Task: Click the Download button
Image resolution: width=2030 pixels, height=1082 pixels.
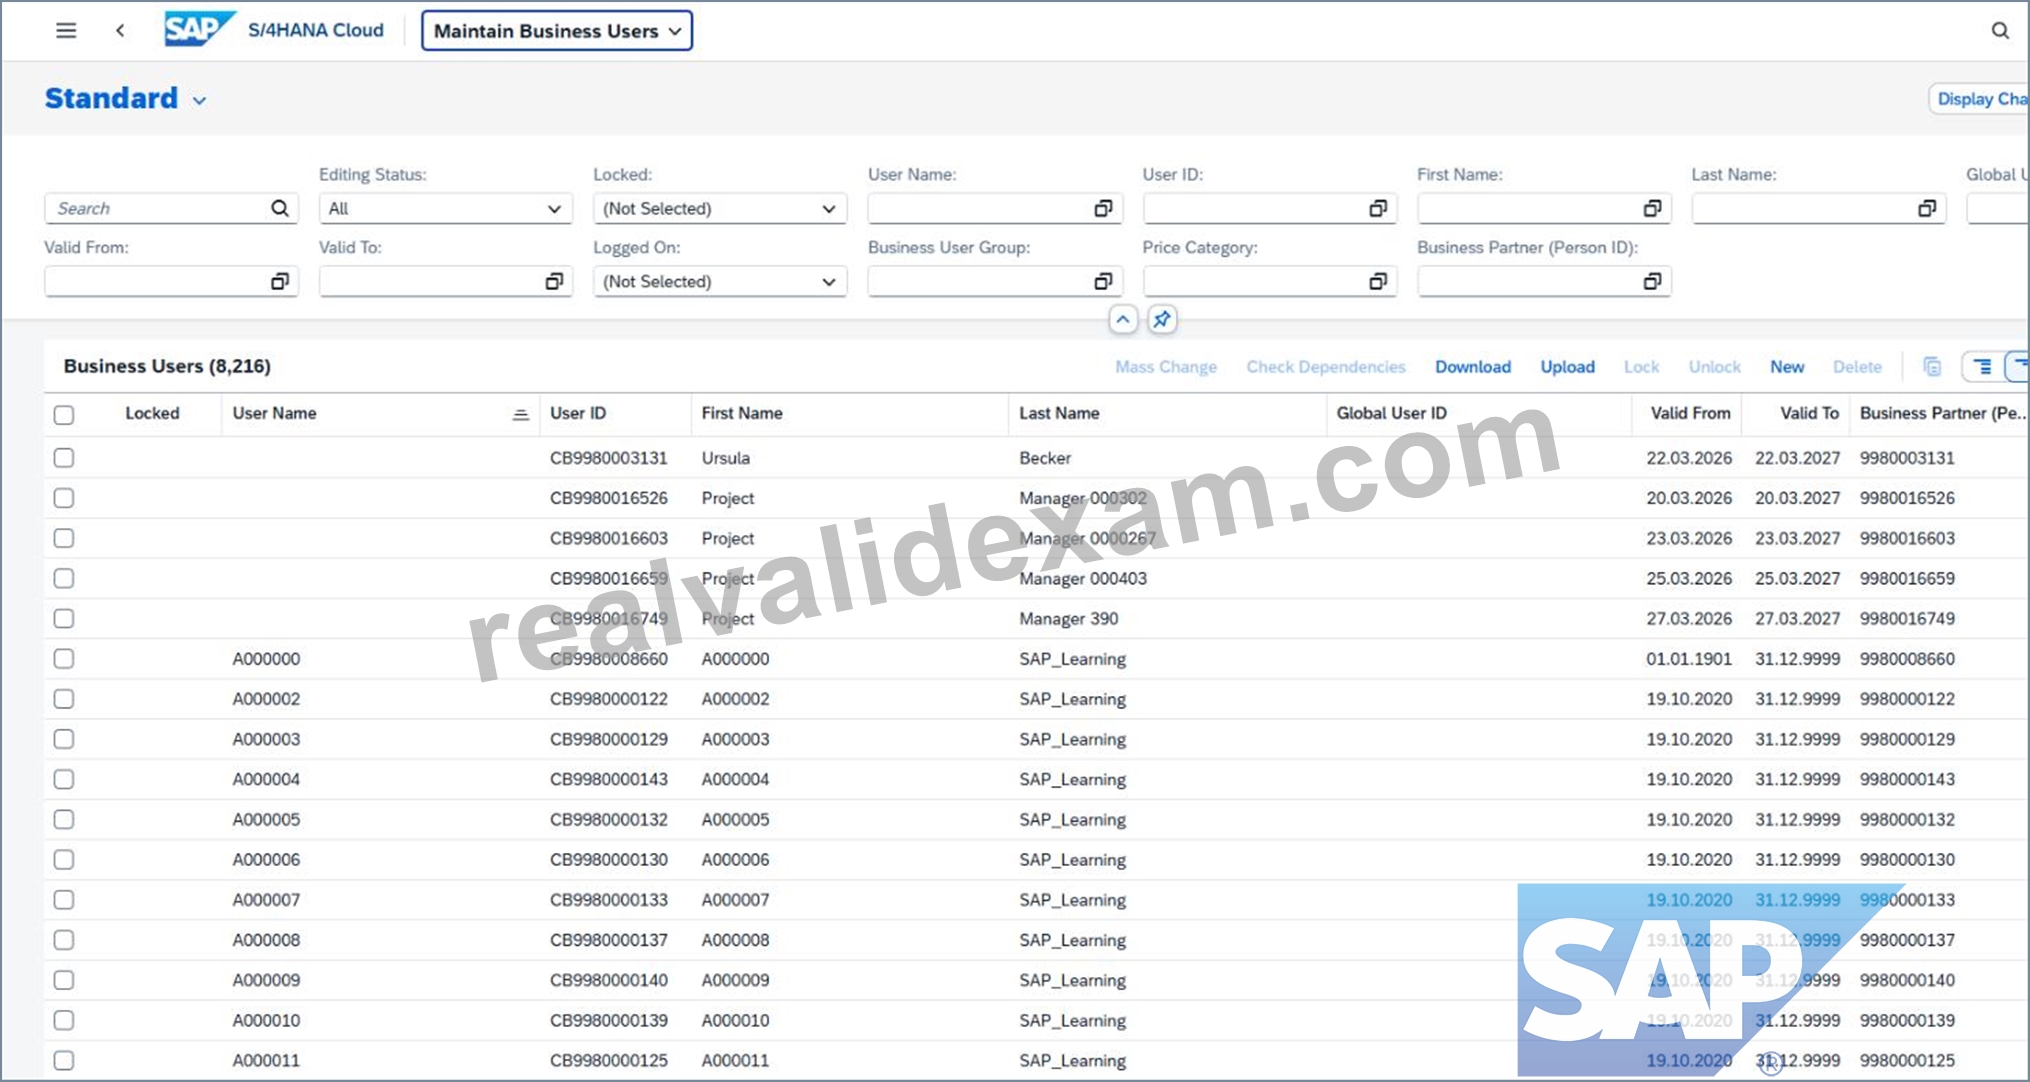Action: pyautogui.click(x=1473, y=367)
